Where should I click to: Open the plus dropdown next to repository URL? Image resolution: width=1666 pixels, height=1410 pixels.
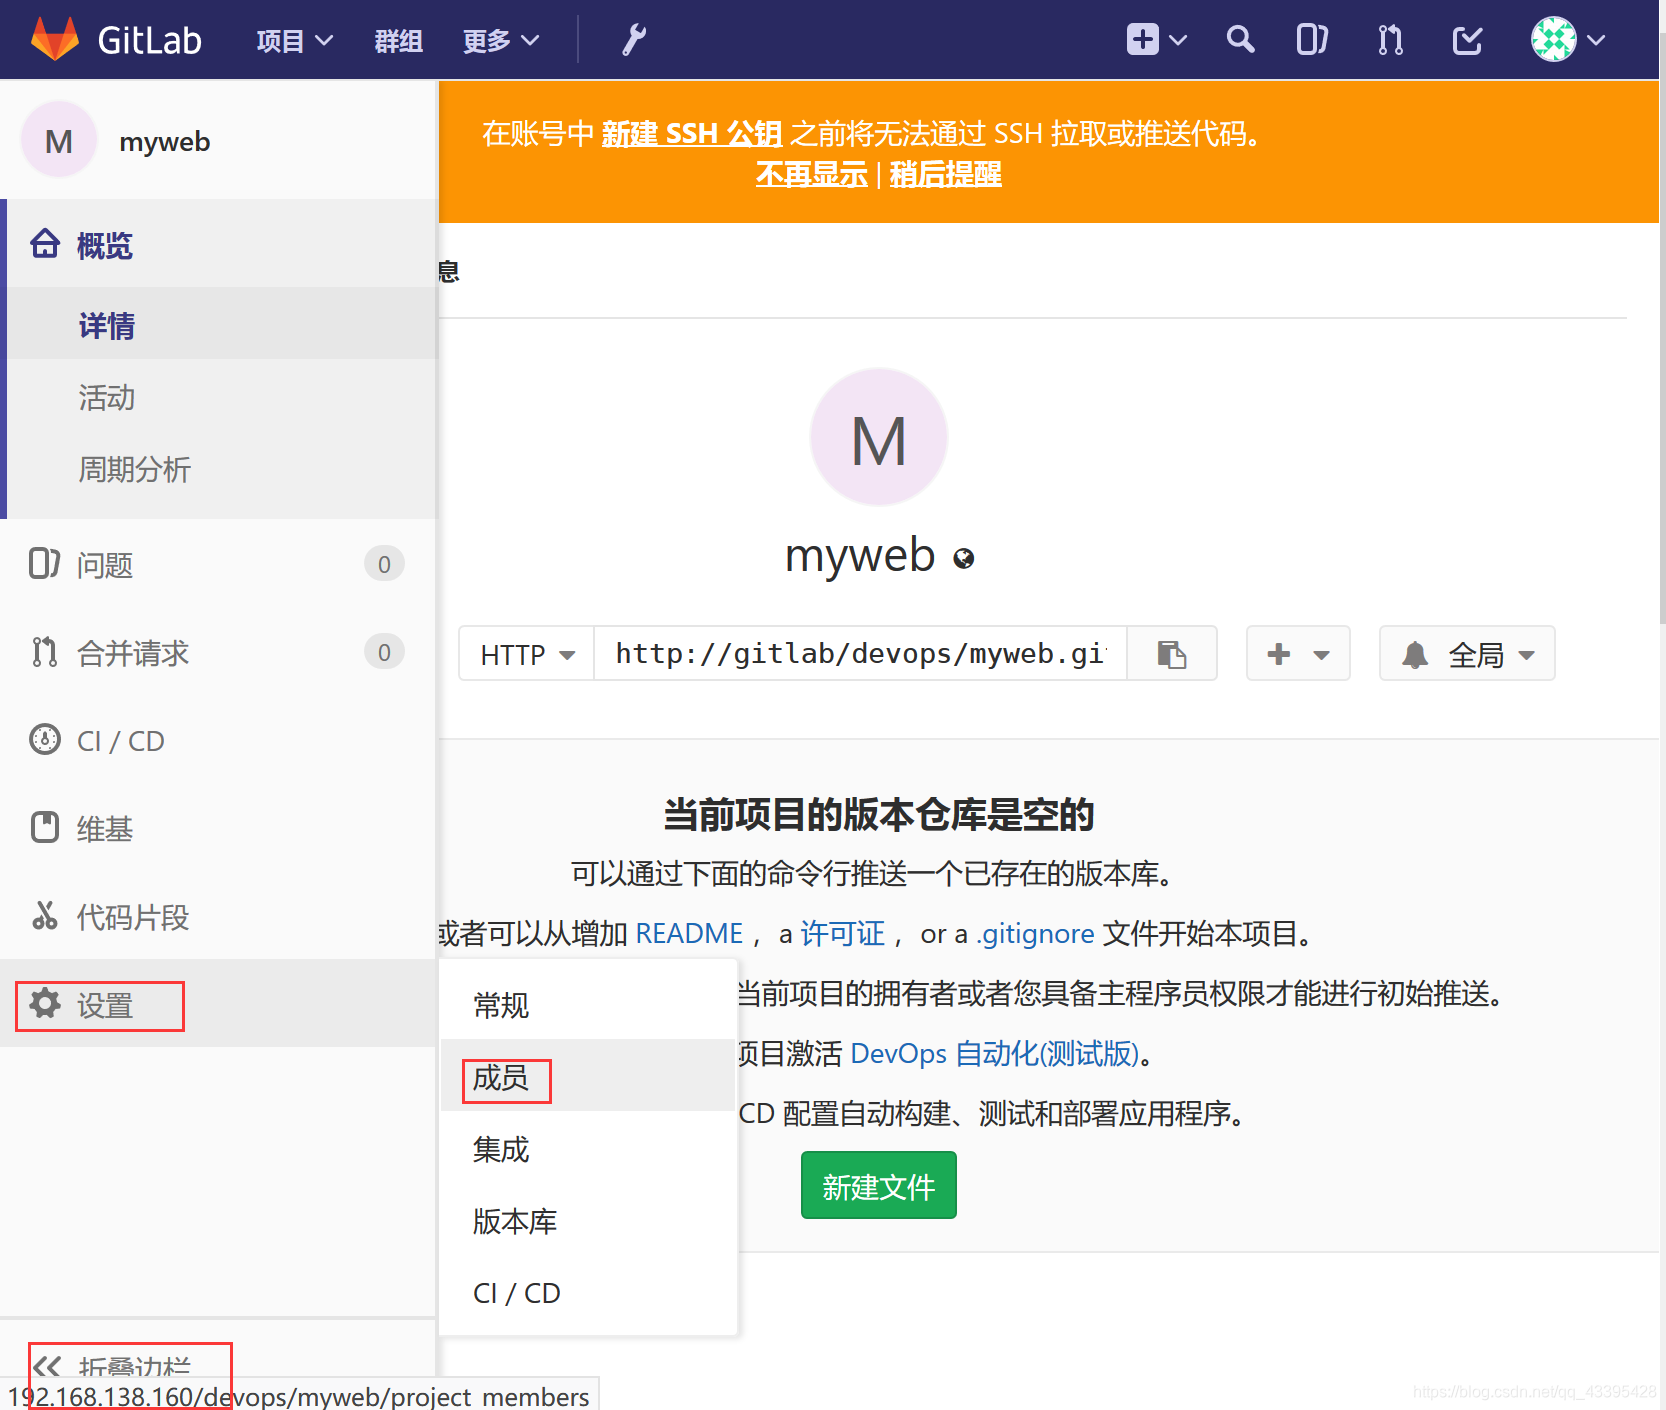click(x=1298, y=654)
